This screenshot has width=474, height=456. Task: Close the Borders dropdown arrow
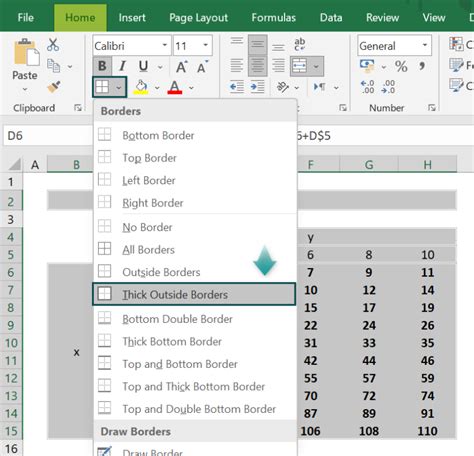pyautogui.click(x=119, y=88)
